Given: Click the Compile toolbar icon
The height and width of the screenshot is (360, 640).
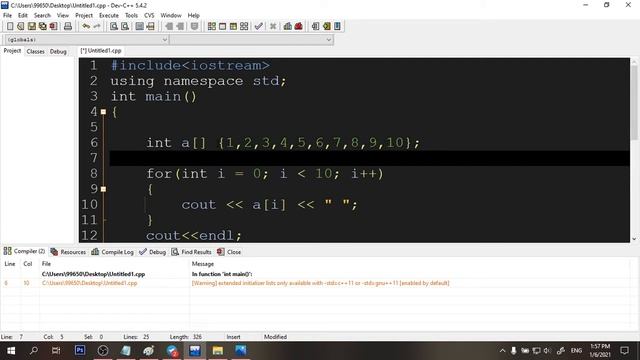Looking at the screenshot, I should coord(211,27).
